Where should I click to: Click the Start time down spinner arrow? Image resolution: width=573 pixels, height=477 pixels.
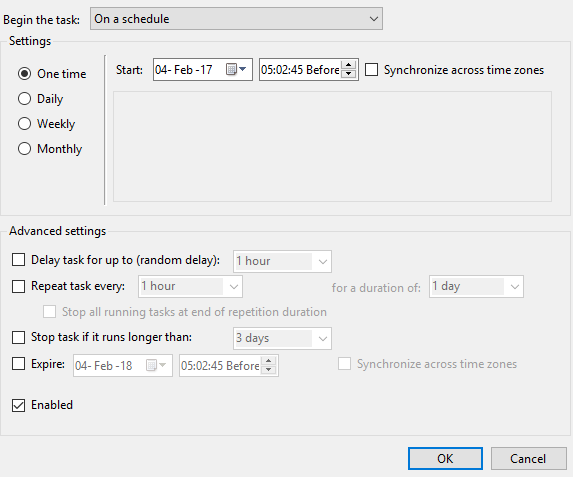point(349,73)
